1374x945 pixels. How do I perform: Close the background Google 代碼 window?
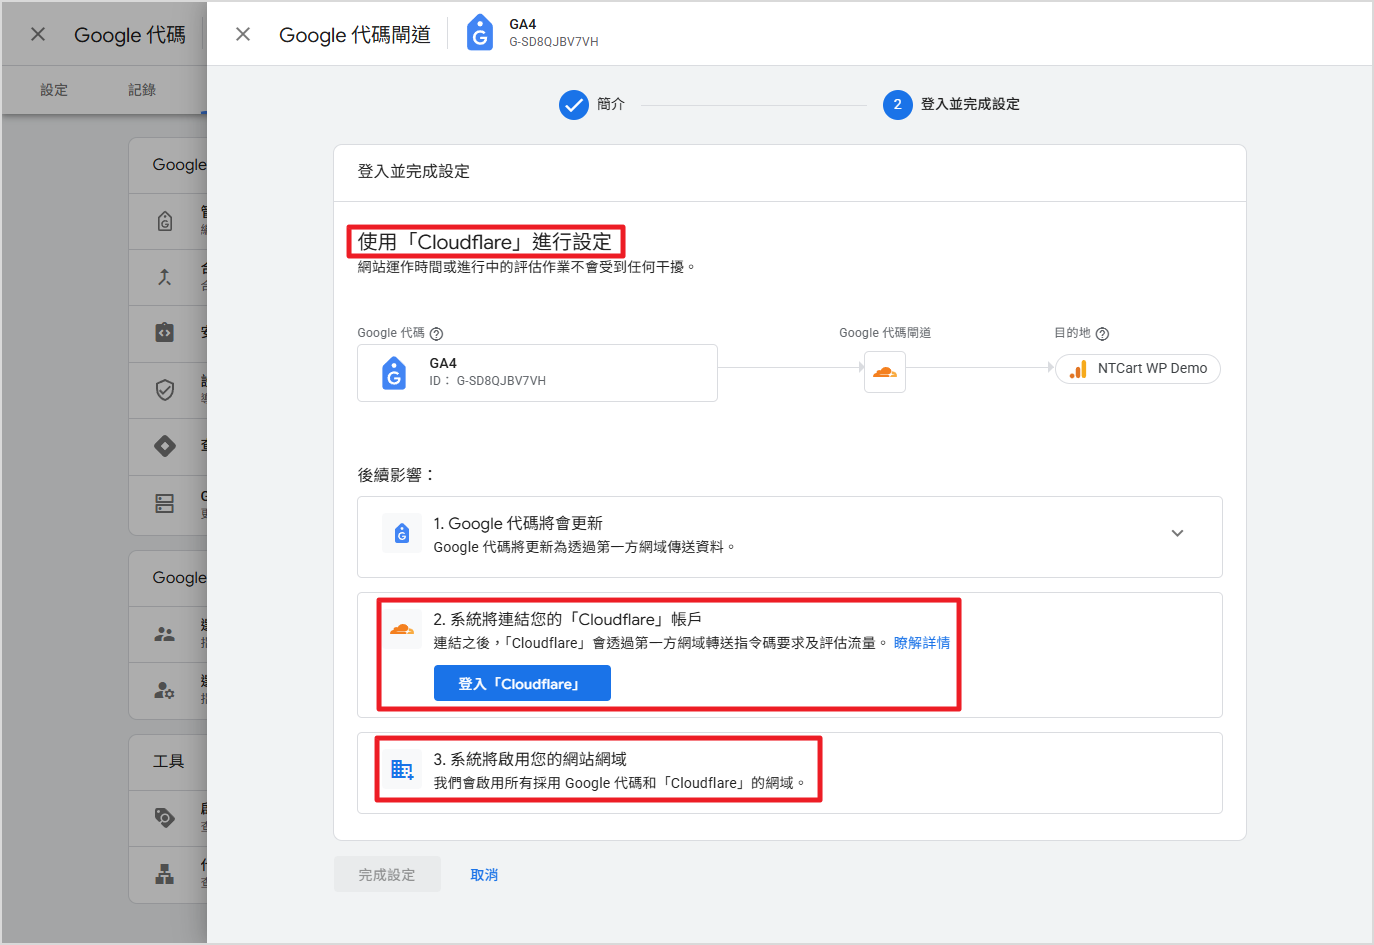38,34
